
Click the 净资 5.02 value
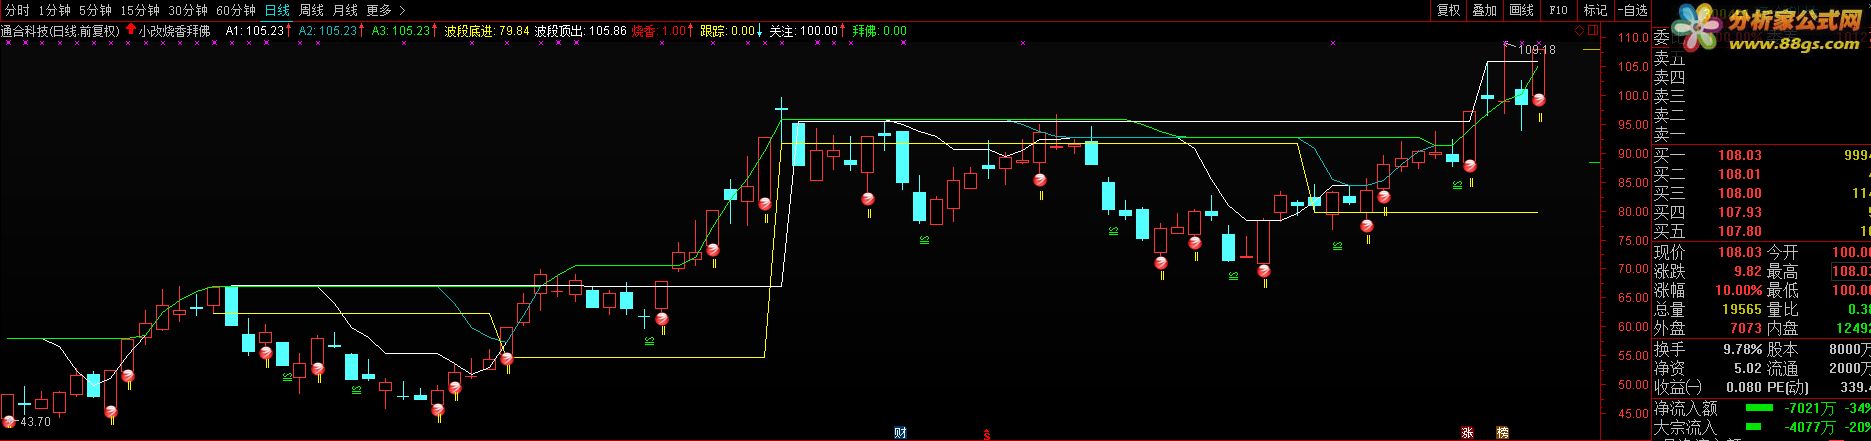tap(1748, 368)
